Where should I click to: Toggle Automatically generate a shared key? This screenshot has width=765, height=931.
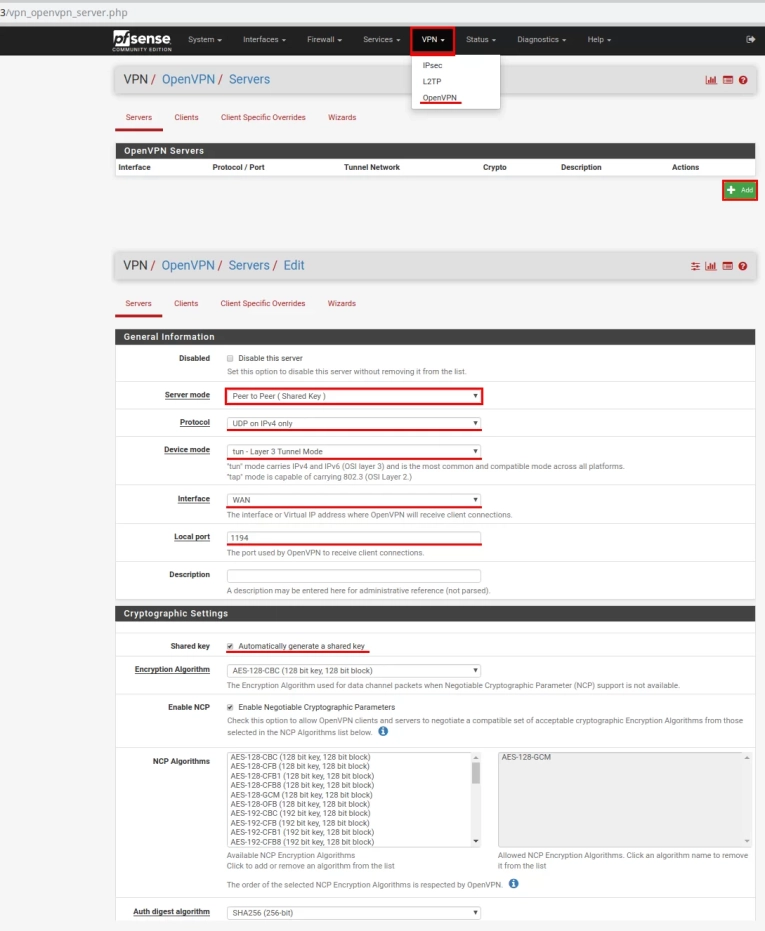click(x=230, y=646)
